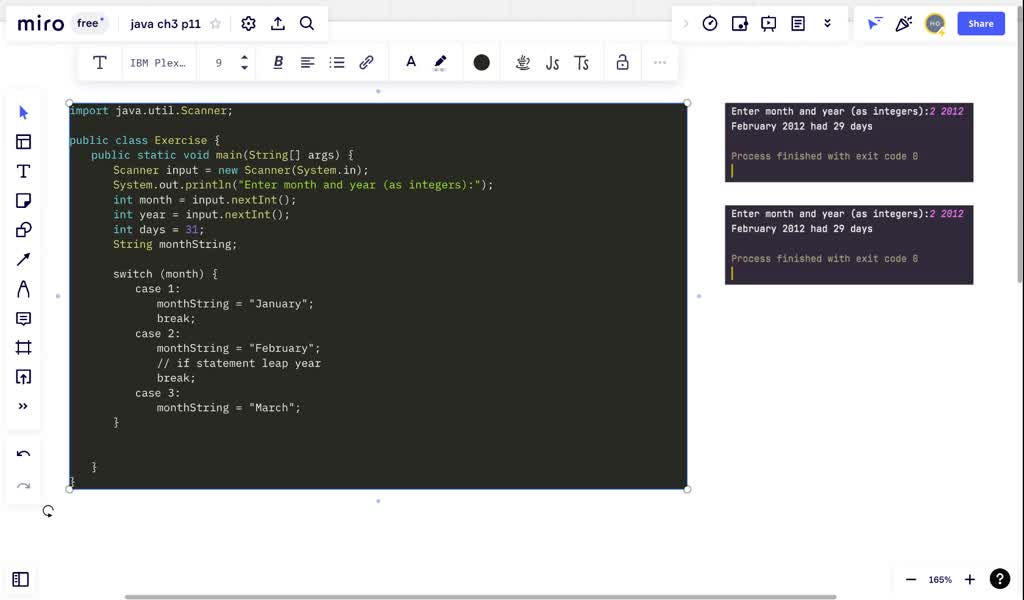
Task: Toggle the bulleted list formatting
Action: (337, 62)
